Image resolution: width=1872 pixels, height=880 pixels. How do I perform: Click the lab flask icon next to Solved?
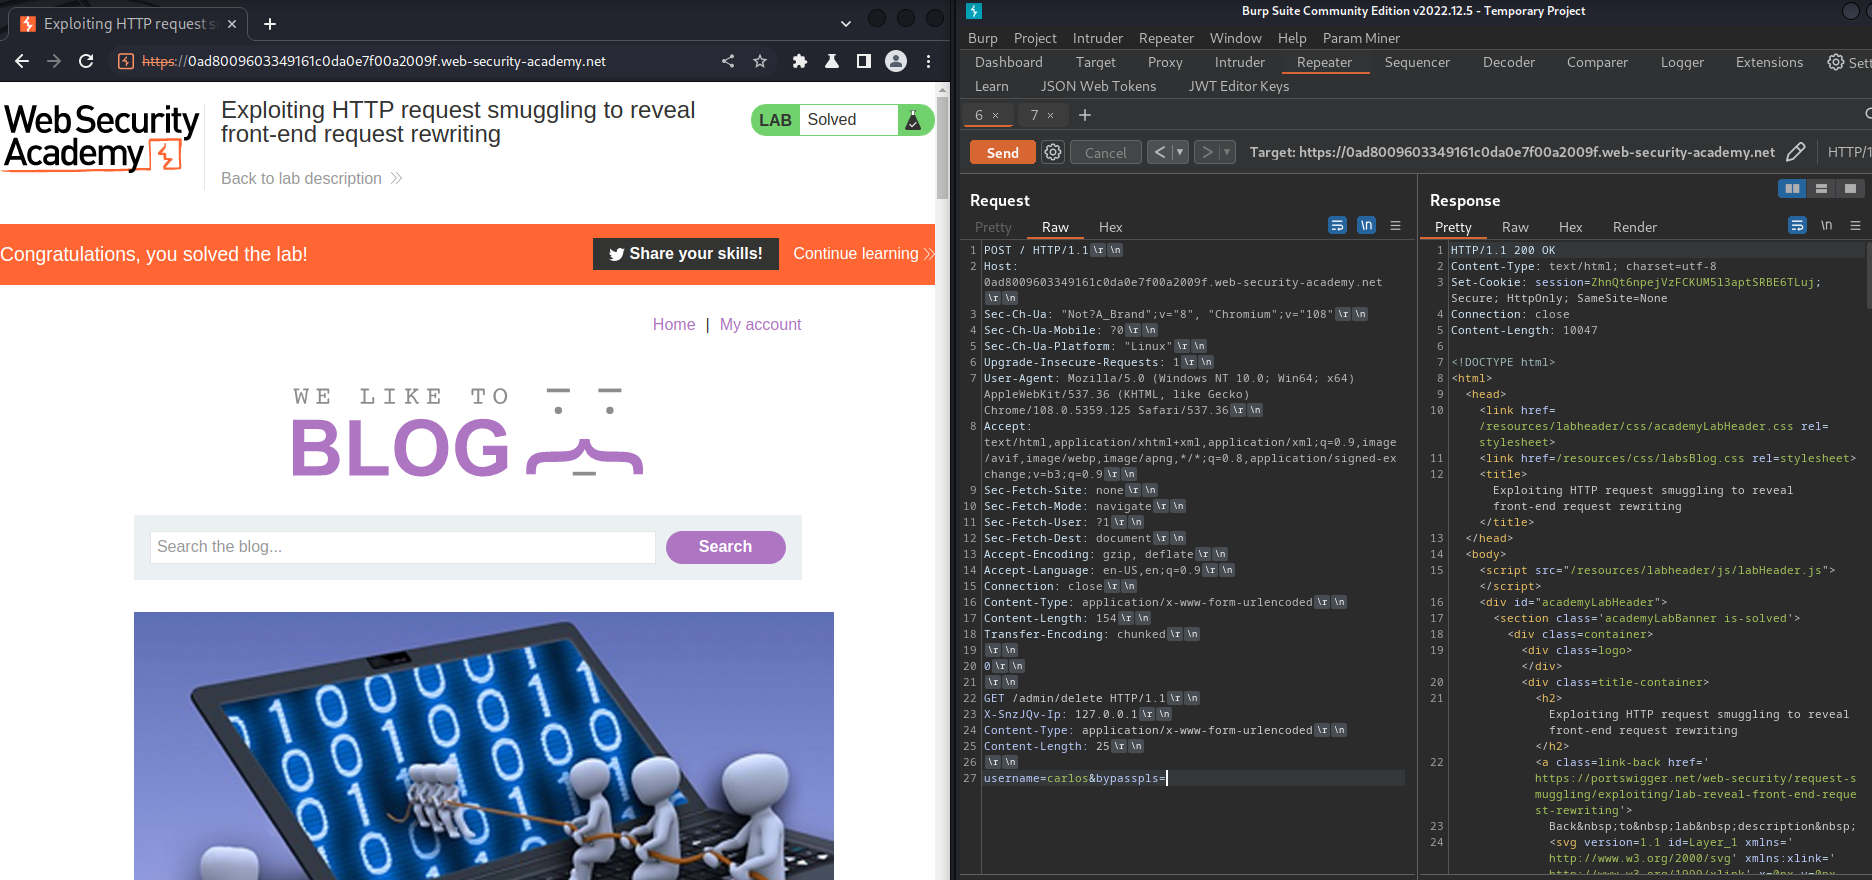tap(913, 120)
